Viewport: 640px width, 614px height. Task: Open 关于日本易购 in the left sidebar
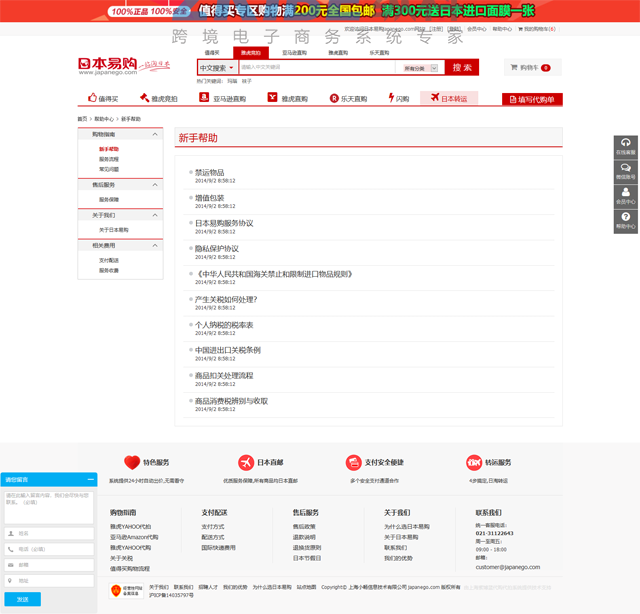tap(114, 230)
